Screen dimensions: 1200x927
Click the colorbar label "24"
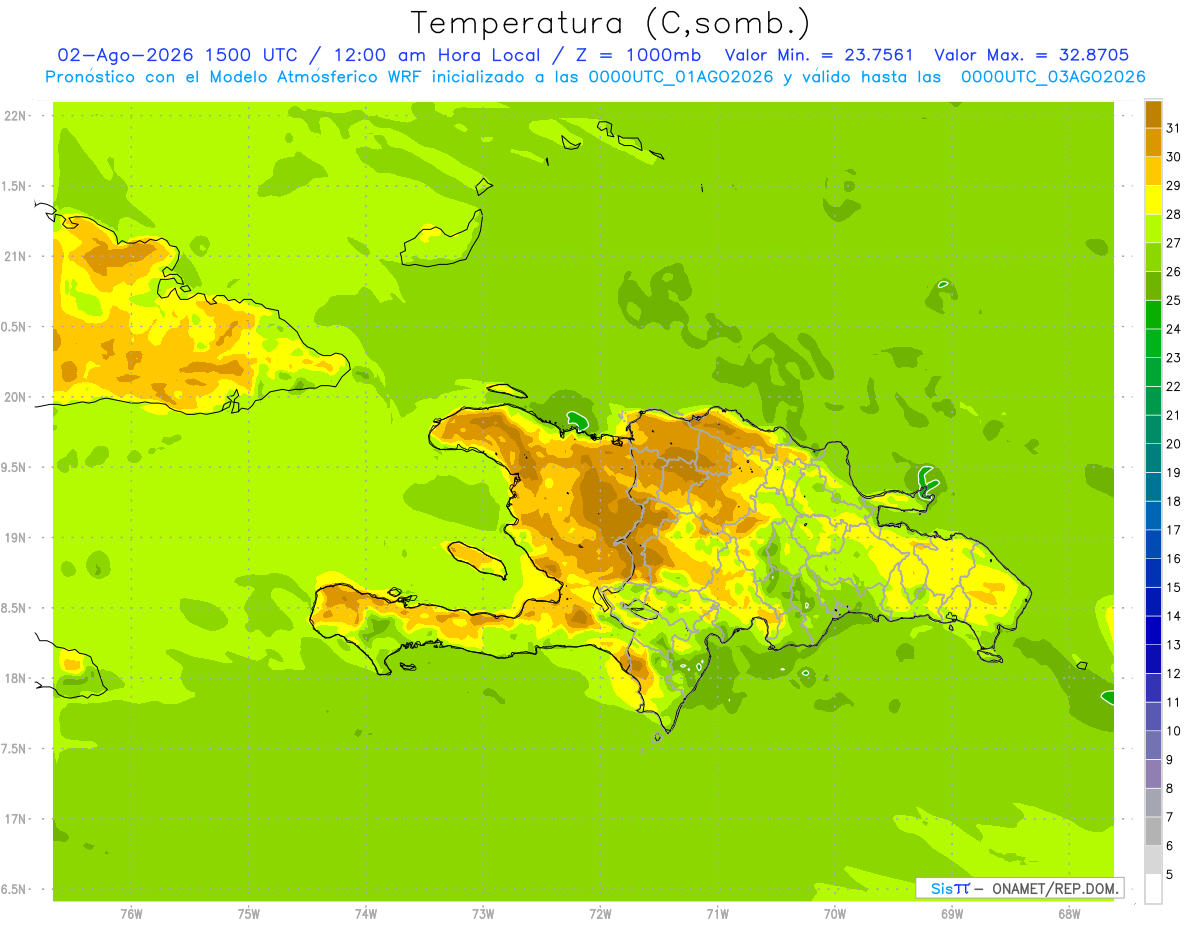[x=1173, y=329]
